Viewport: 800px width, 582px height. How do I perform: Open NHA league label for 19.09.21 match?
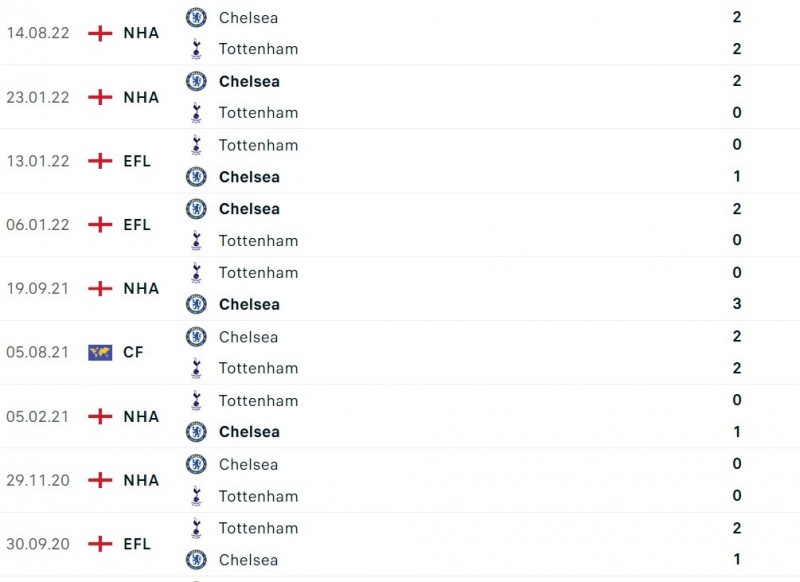coord(141,288)
